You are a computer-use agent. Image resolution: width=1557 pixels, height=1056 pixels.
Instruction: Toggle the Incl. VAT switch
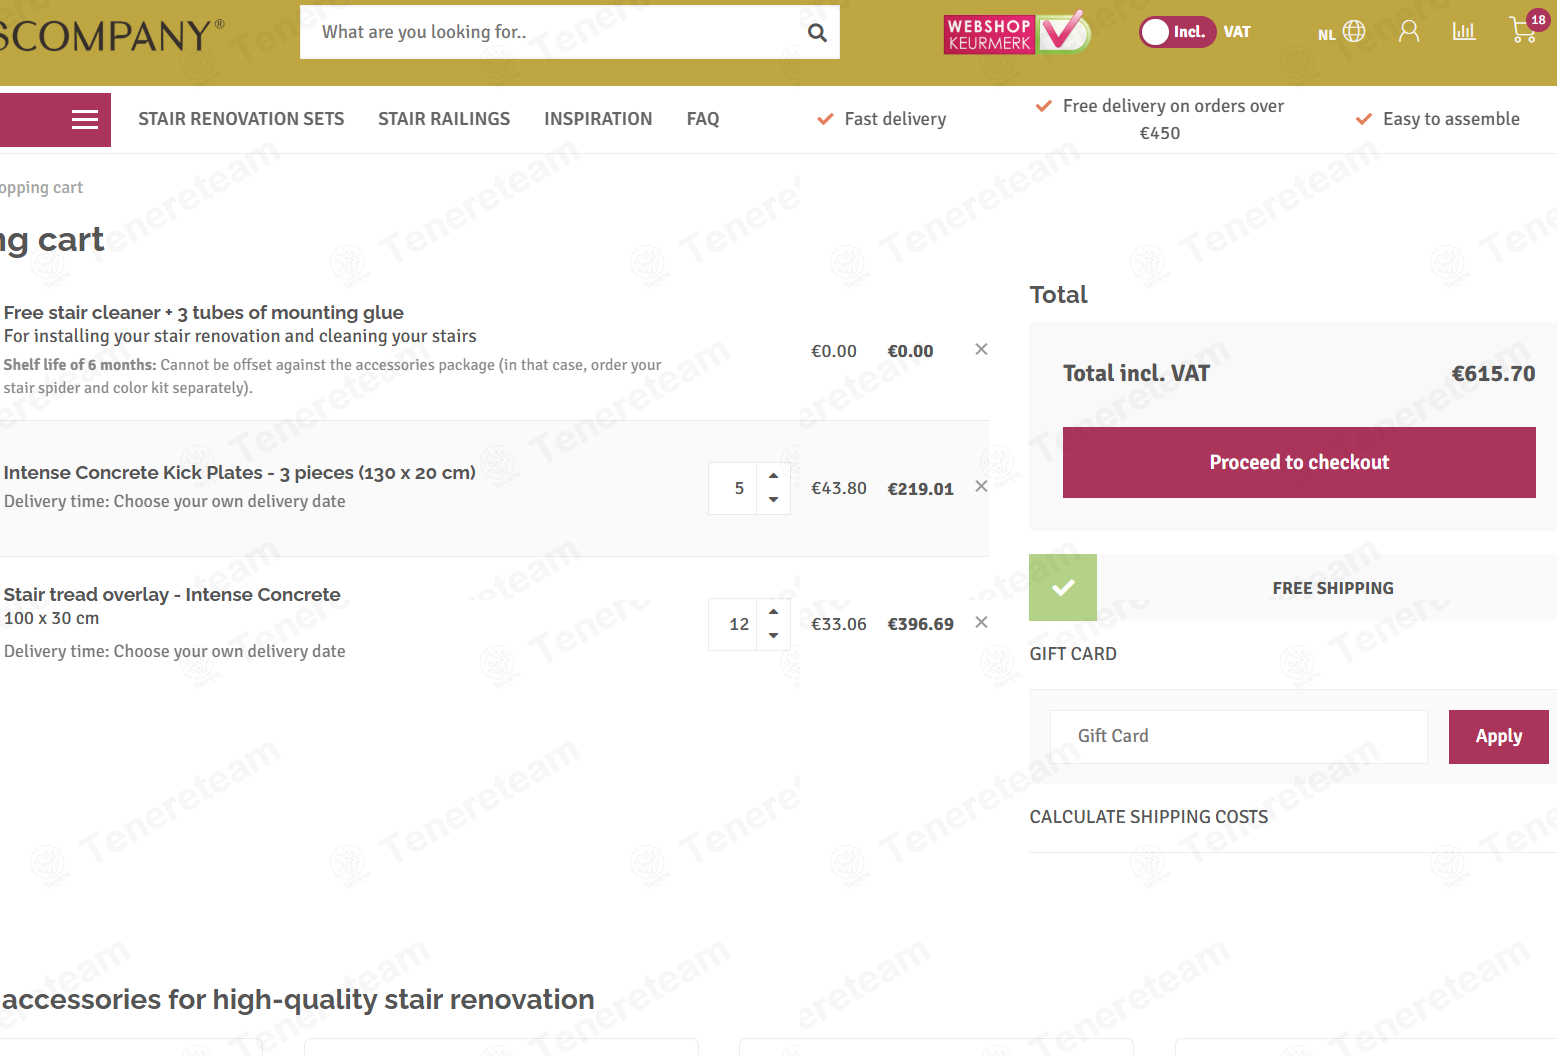1178,32
